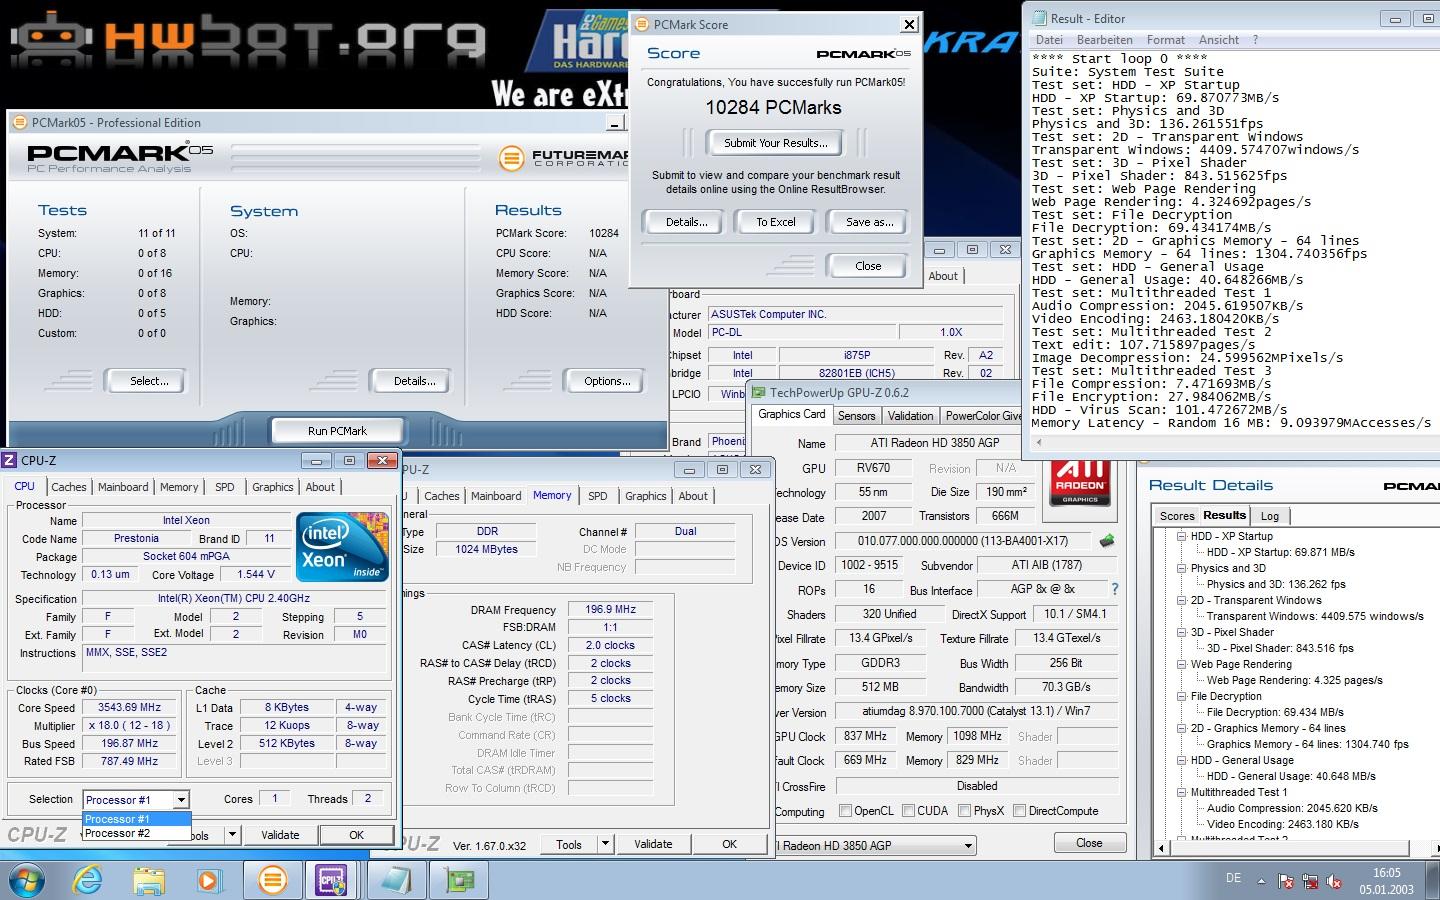Screen dimensions: 1440x900
Task: Click the FutureMark logo in PCMark05
Action: (511, 158)
